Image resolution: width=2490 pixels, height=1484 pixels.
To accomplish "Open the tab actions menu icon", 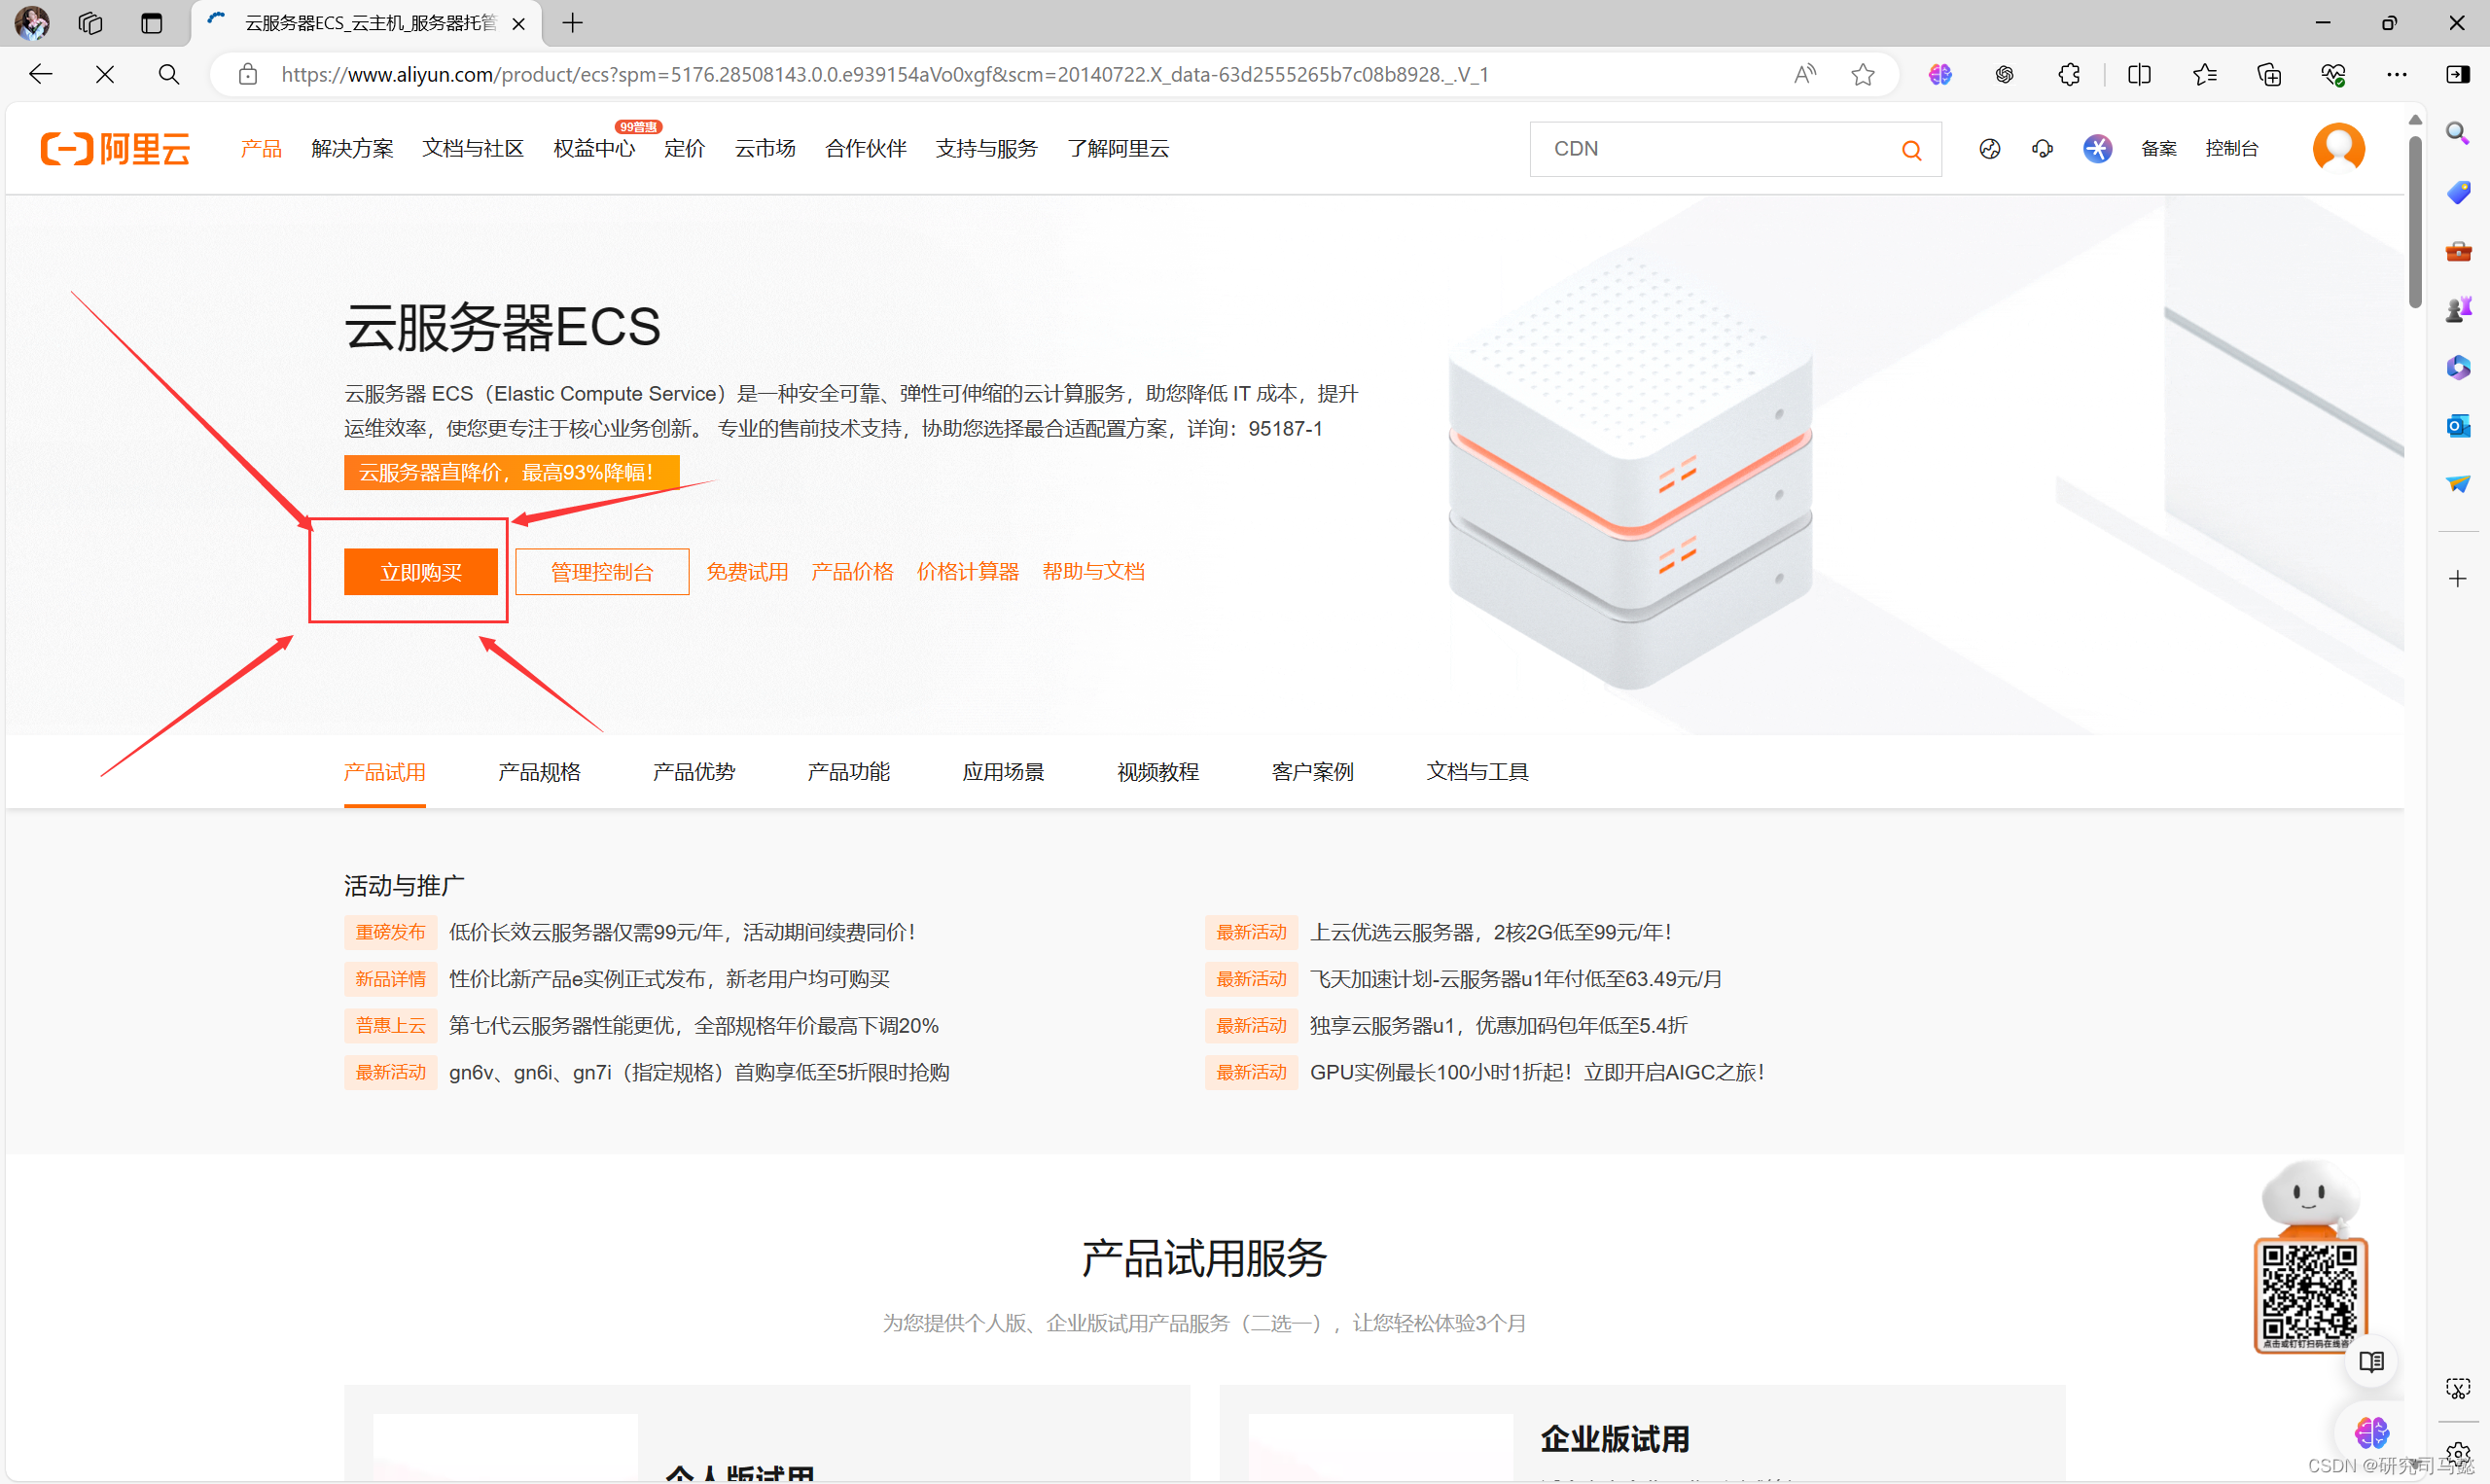I will click(151, 23).
